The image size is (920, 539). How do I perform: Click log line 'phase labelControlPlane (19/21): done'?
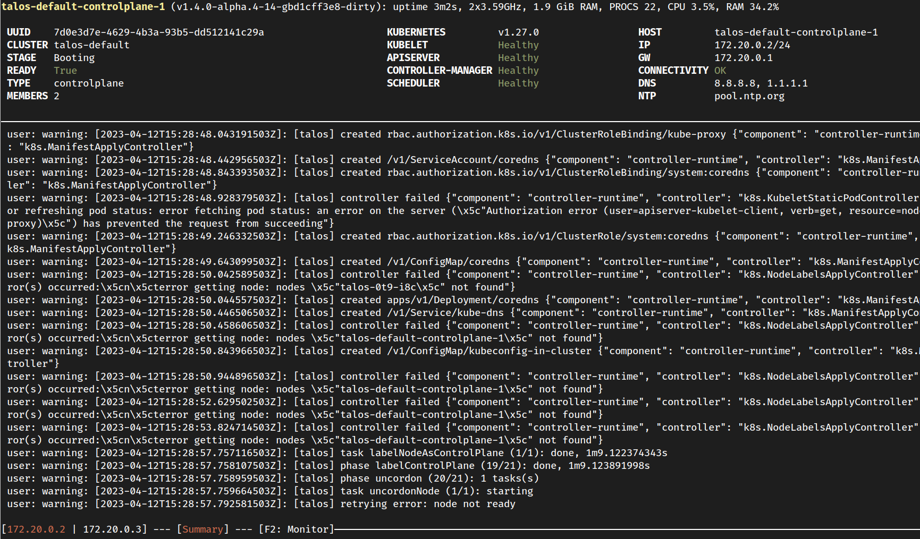[x=328, y=466]
